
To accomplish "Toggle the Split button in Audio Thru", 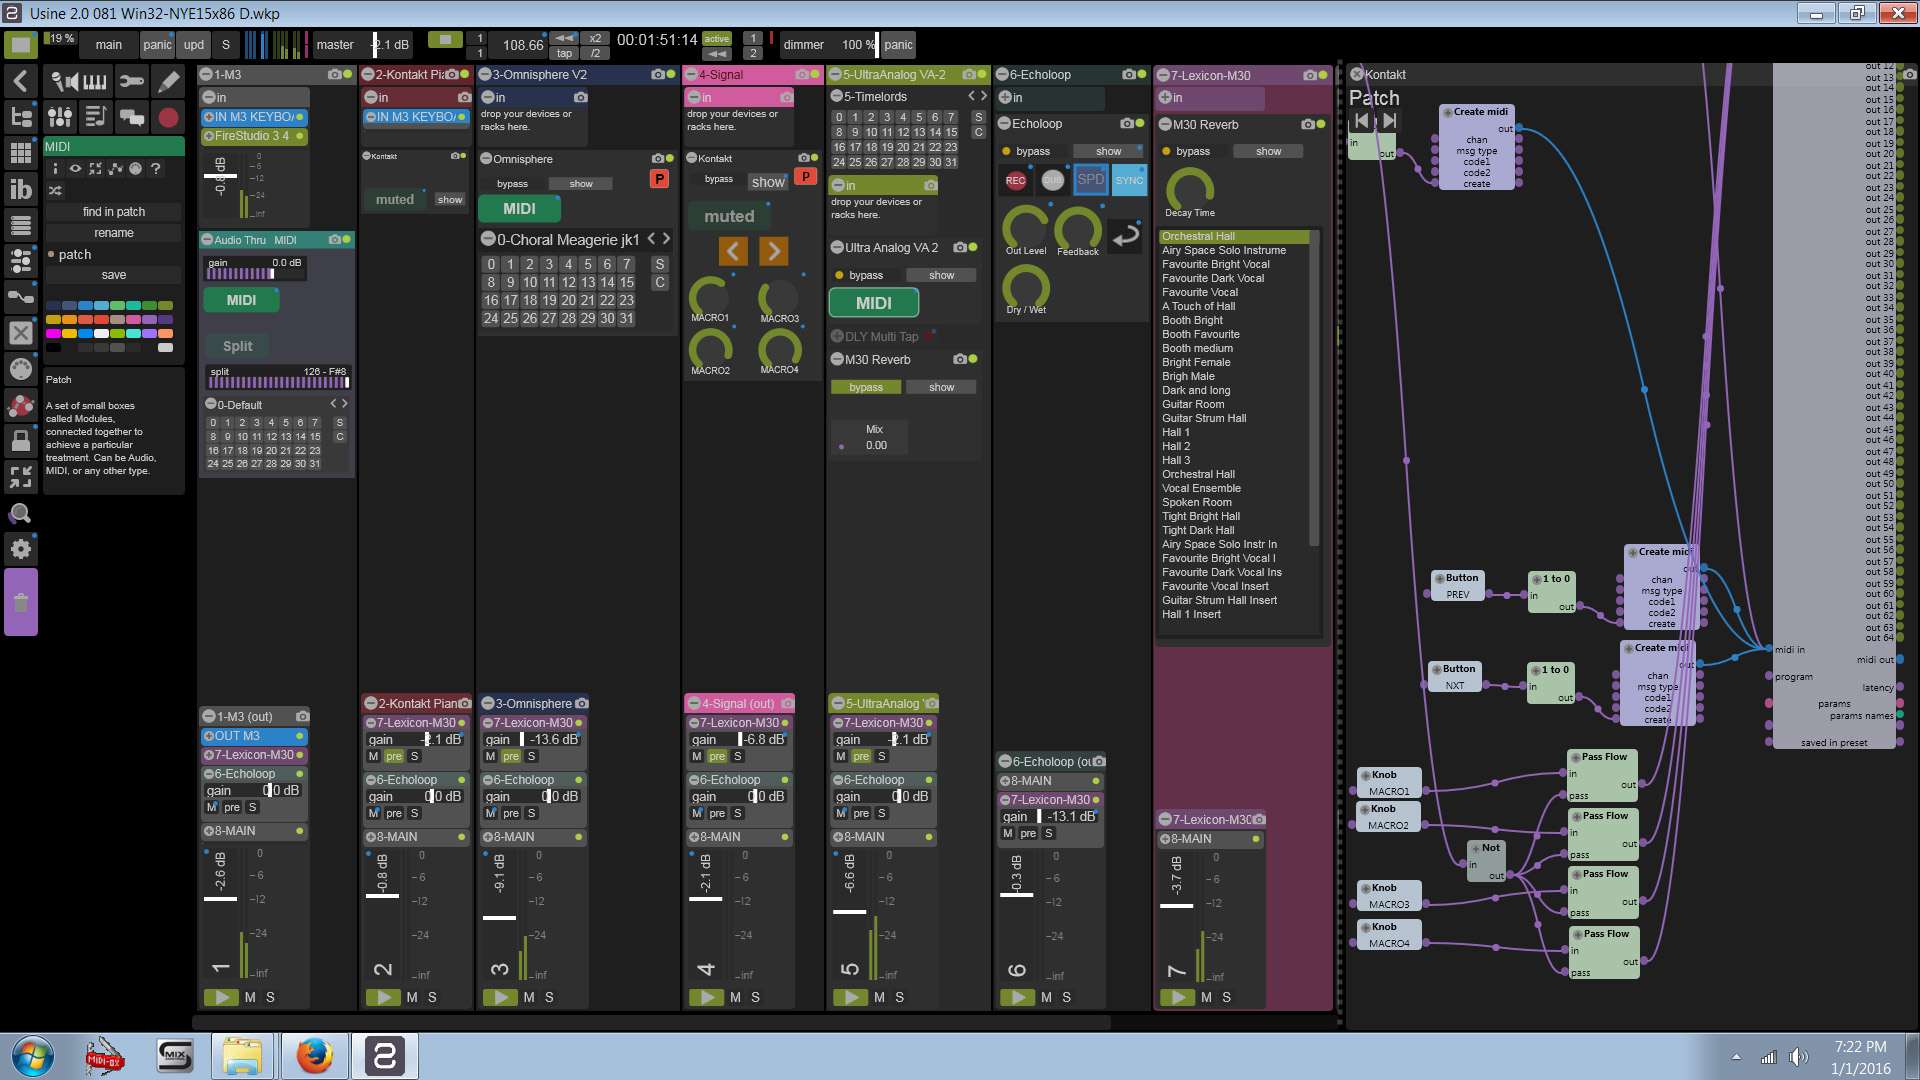I will pyautogui.click(x=238, y=346).
